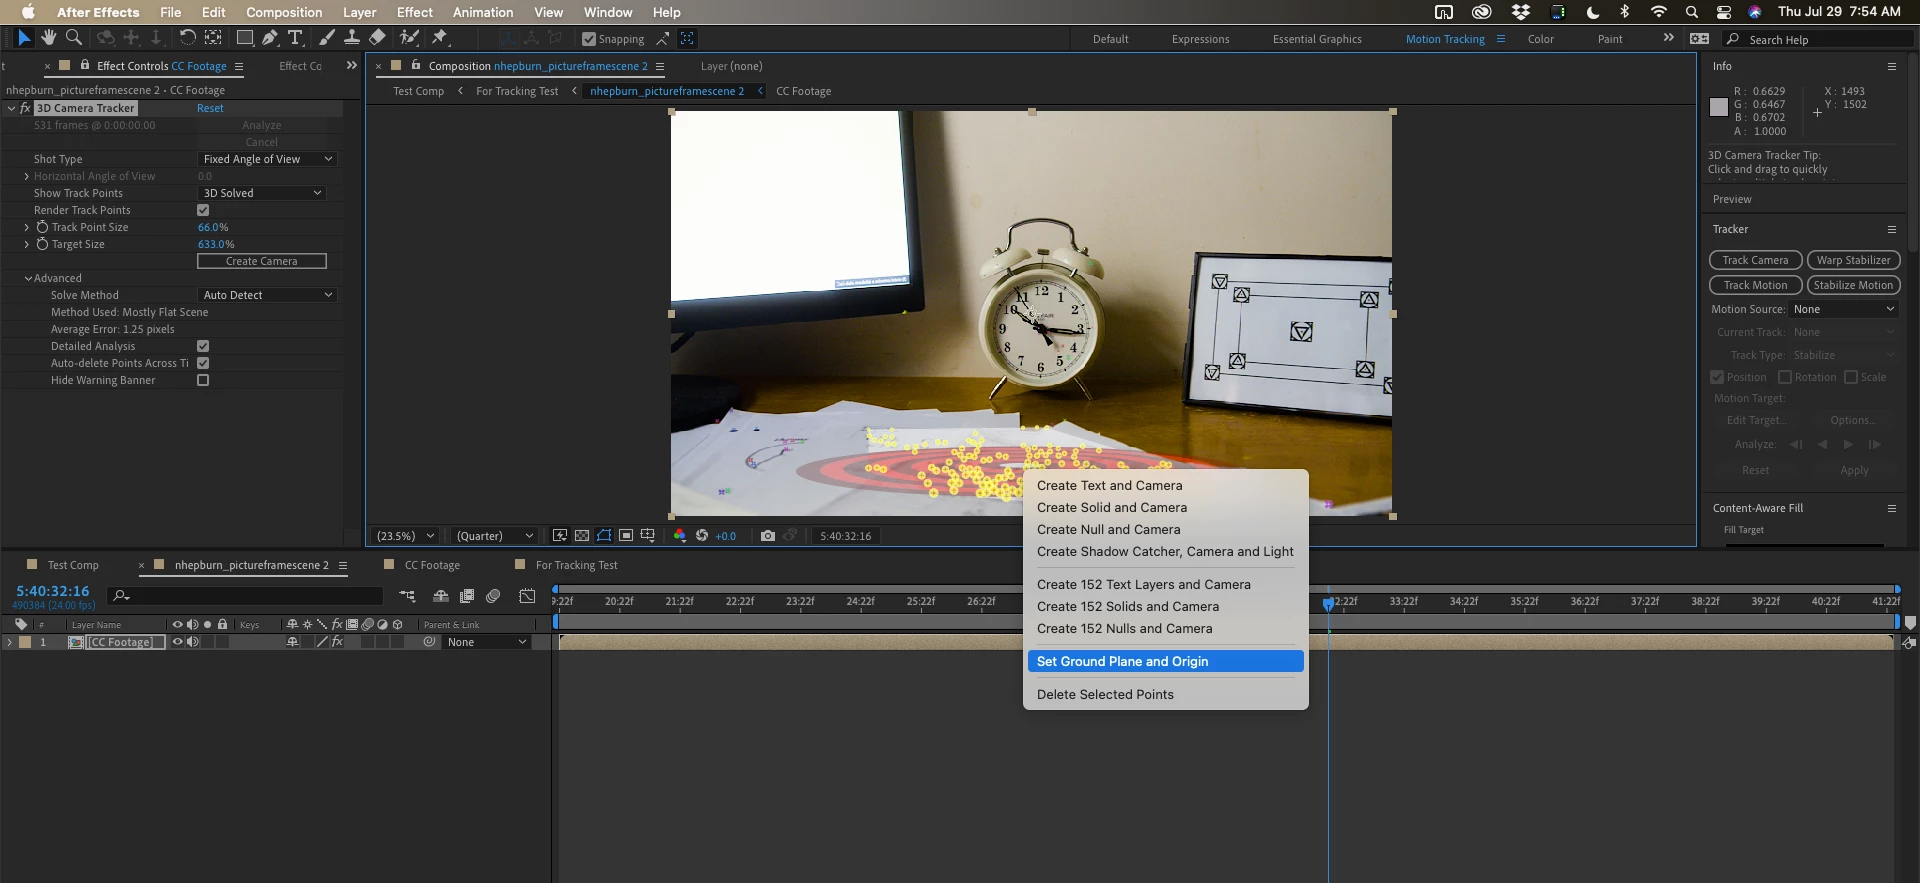
Task: Choose Create Shadow Catcher, Camera and Light
Action: click(x=1166, y=551)
